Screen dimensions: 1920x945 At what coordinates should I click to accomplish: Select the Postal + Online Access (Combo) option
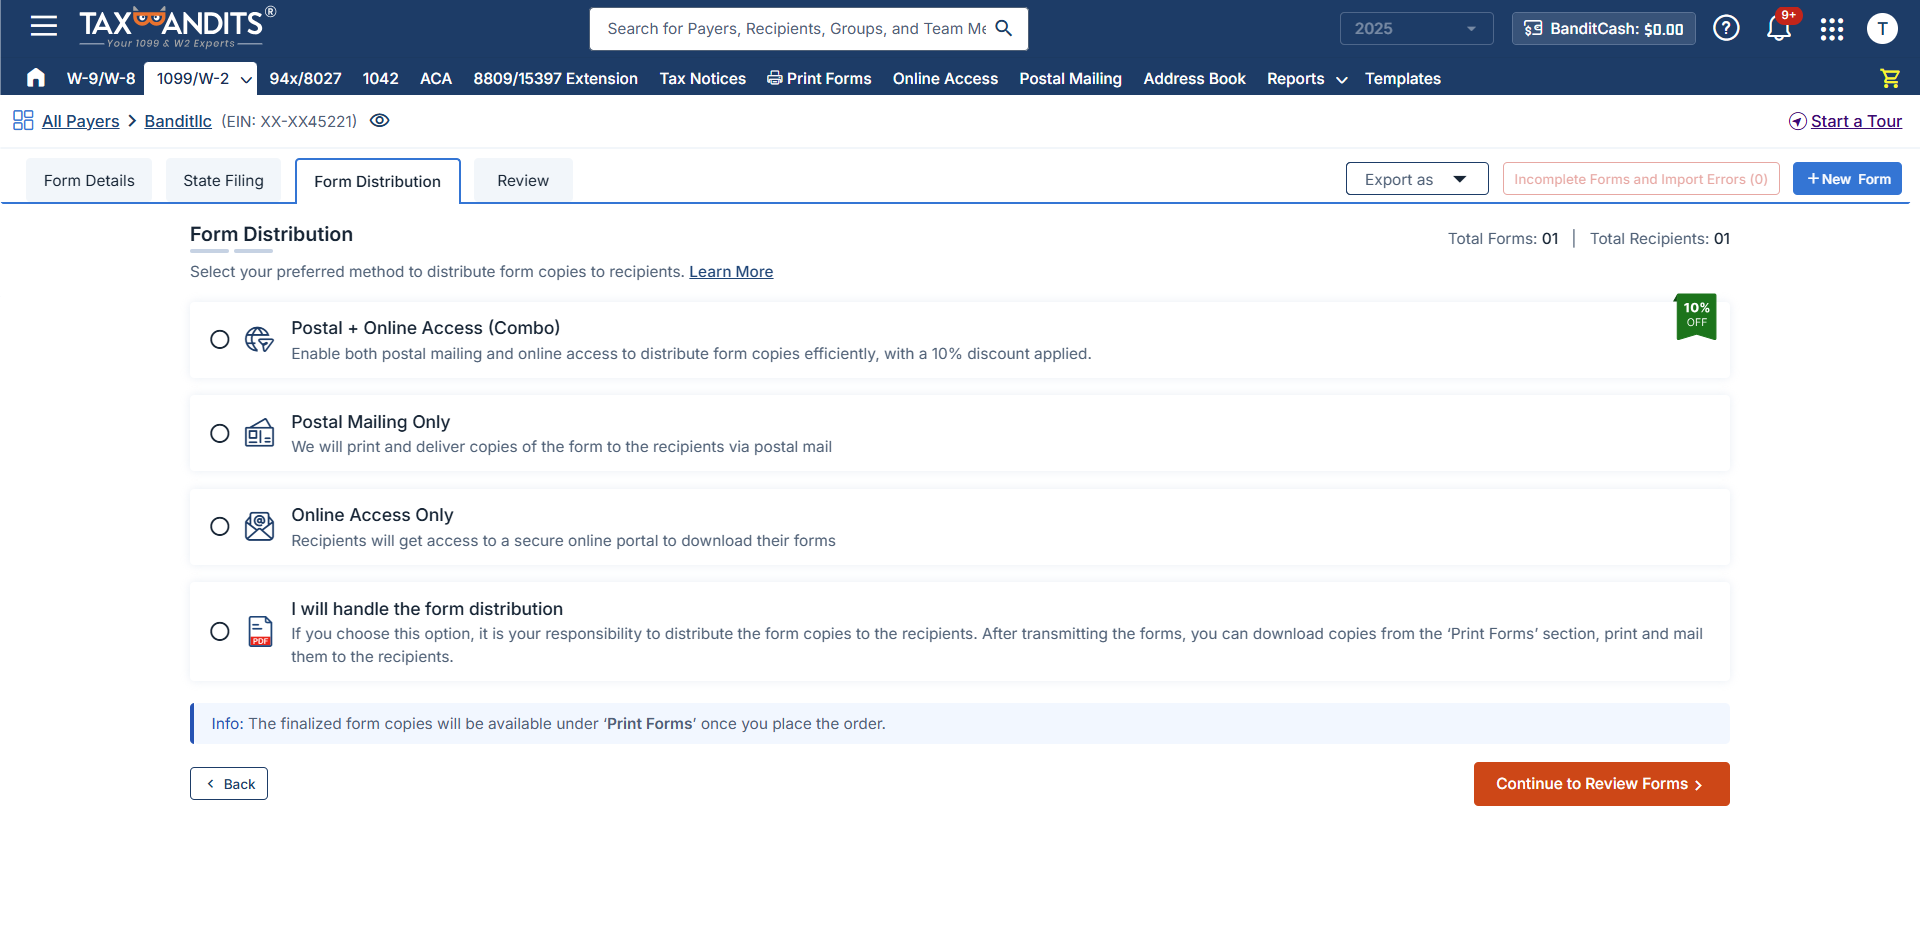[x=220, y=339]
